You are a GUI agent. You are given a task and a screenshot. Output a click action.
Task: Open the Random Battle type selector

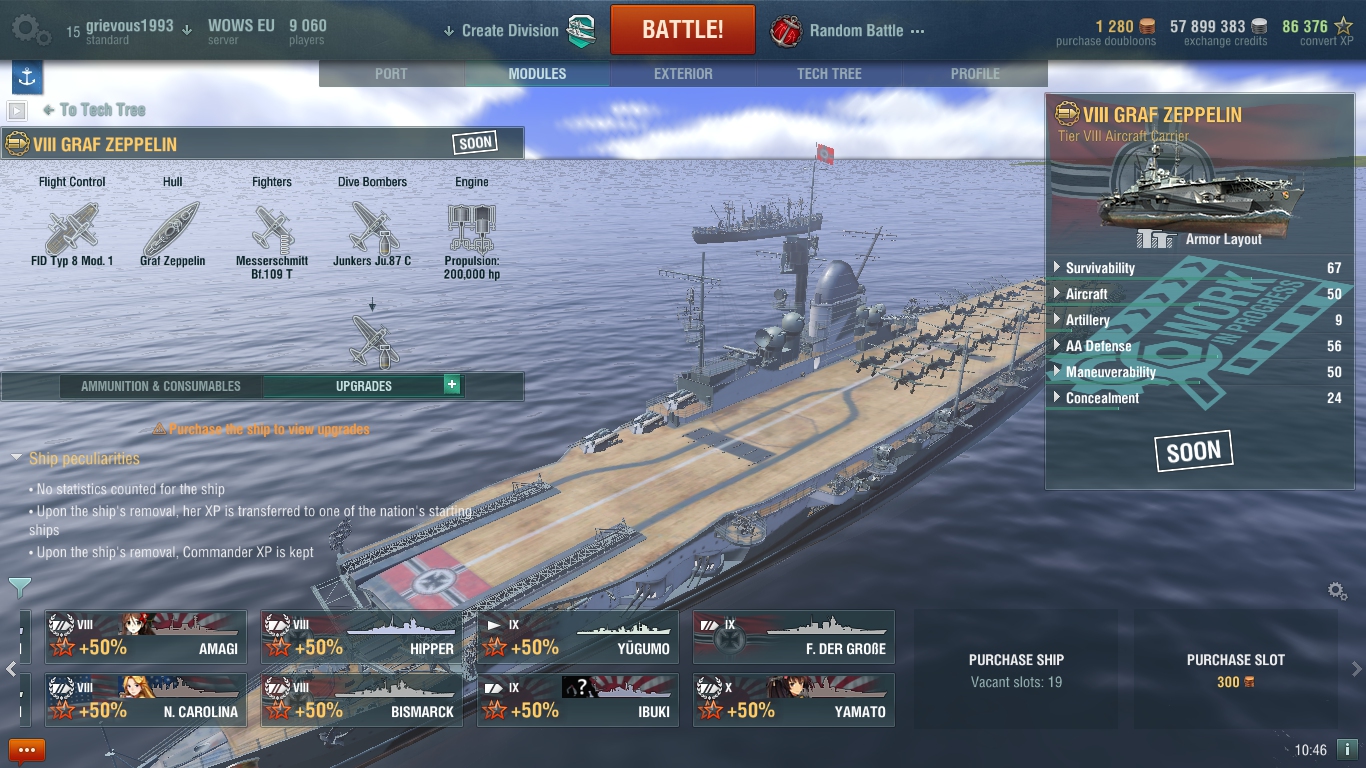click(848, 31)
